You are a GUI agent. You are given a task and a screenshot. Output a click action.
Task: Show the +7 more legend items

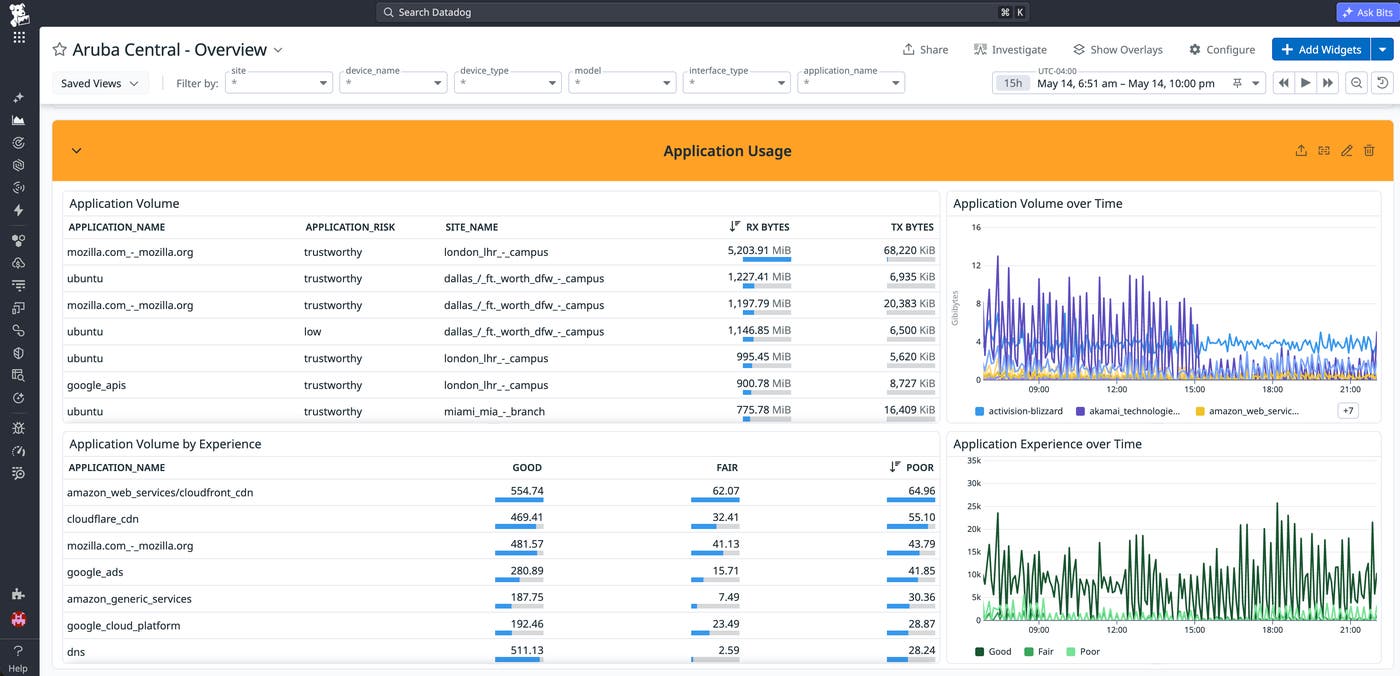tap(1347, 411)
